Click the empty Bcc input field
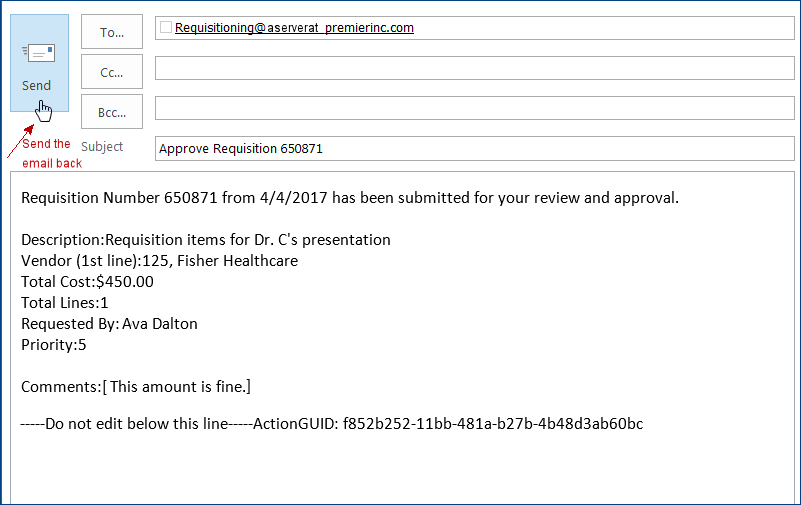Viewport: 801px width, 505px height. point(474,107)
